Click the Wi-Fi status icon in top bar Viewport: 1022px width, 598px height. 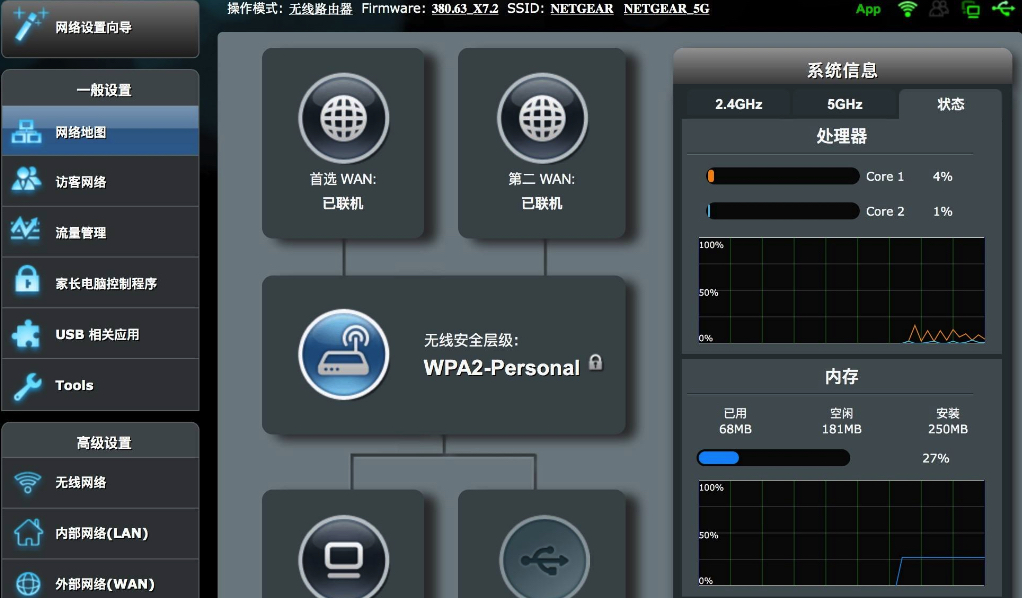(908, 9)
